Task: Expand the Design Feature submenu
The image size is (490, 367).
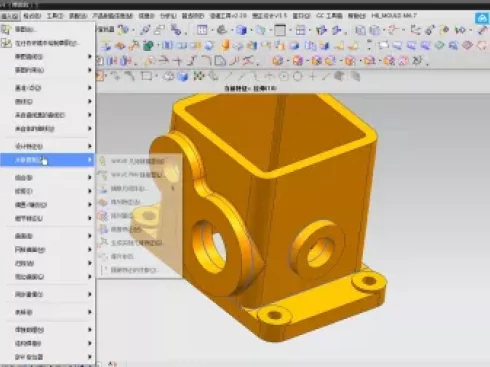Action: tap(47, 146)
